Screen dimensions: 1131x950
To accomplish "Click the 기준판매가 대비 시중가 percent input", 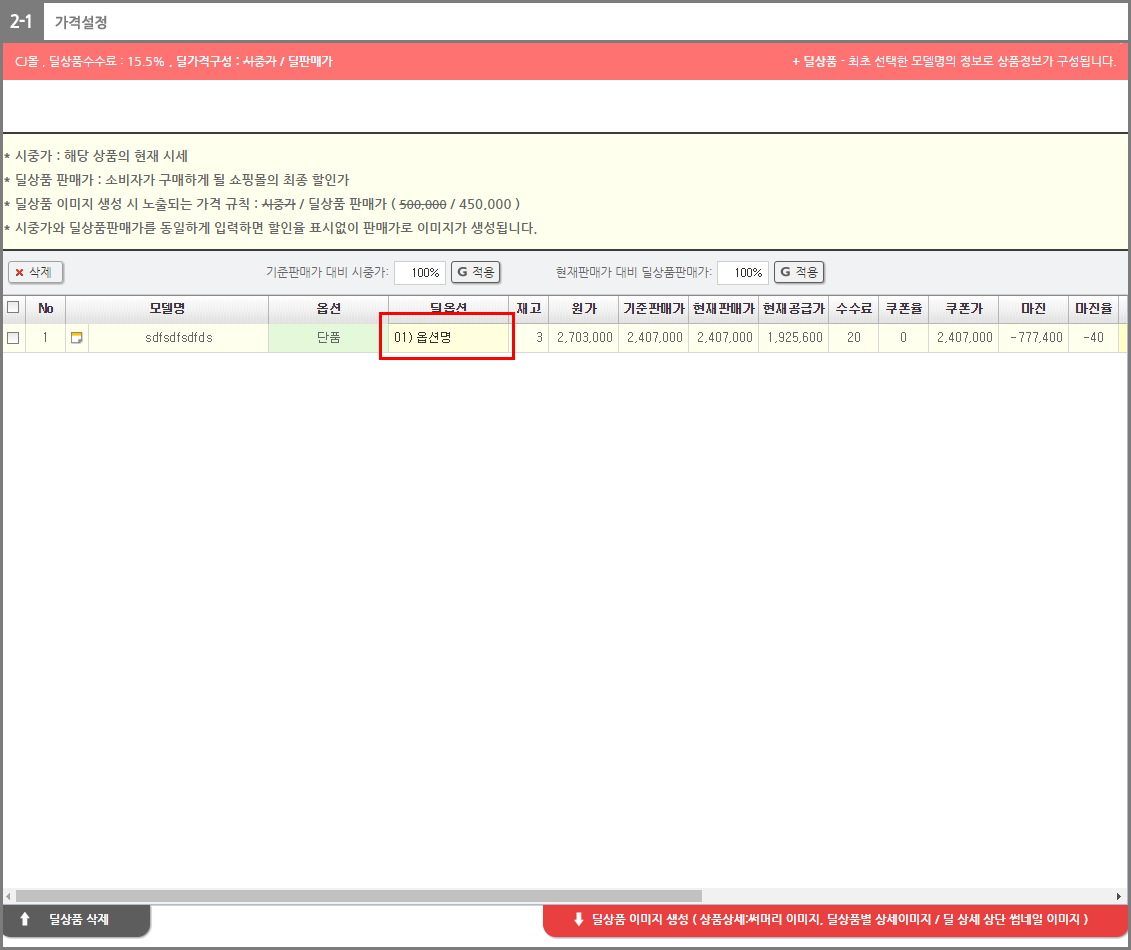I will click(420, 272).
